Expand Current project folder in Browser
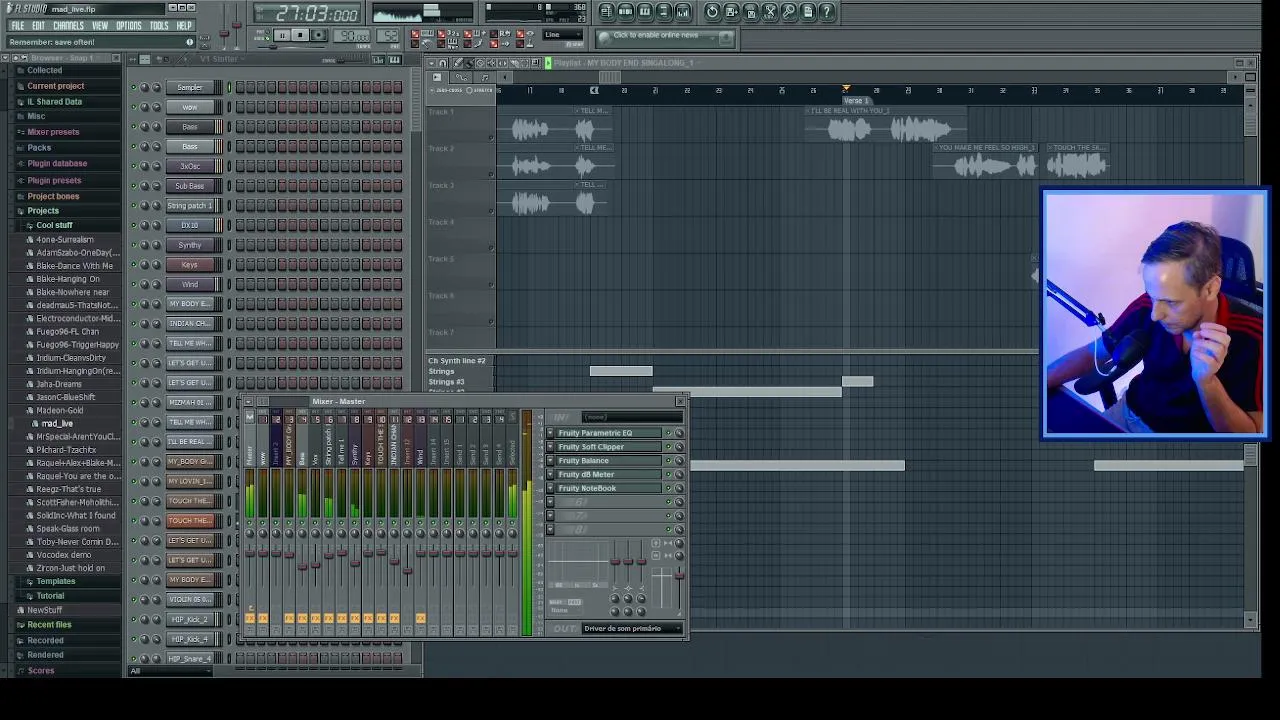Viewport: 1280px width, 720px height. 56,86
